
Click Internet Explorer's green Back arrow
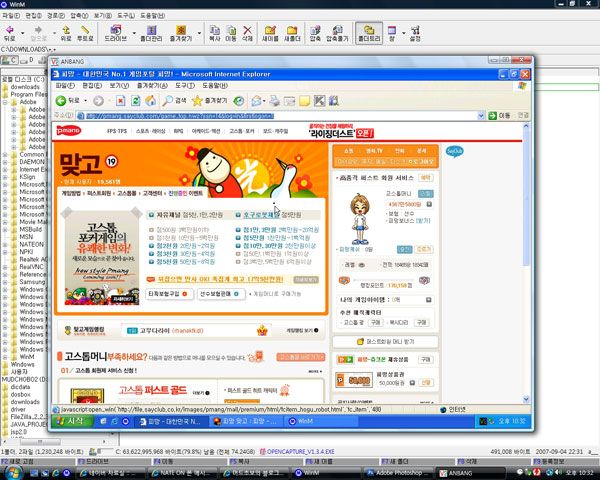click(x=61, y=101)
